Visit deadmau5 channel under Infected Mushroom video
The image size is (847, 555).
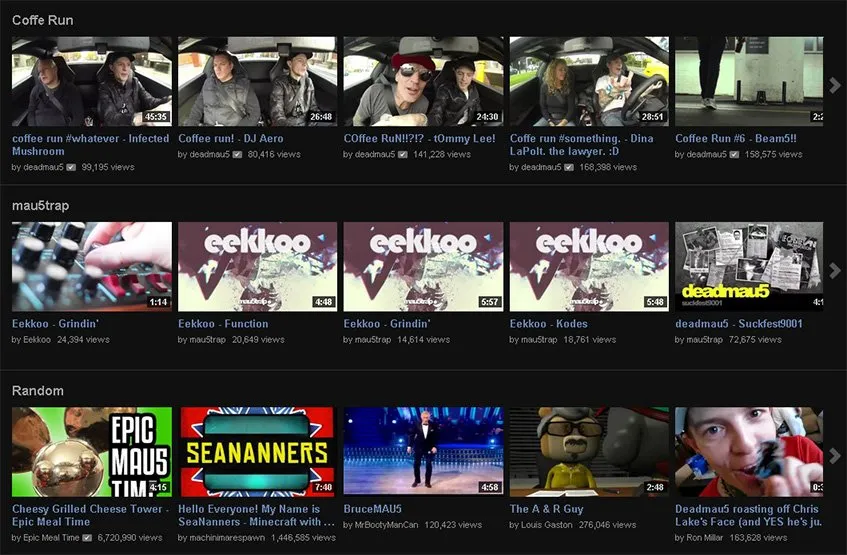43,168
